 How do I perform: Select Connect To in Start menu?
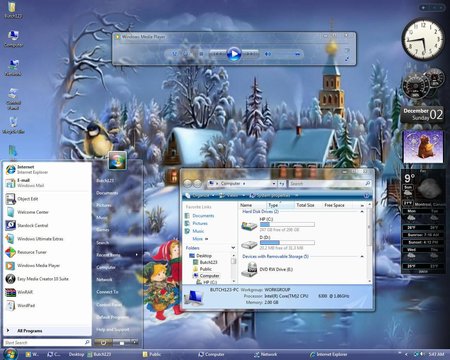tap(107, 292)
